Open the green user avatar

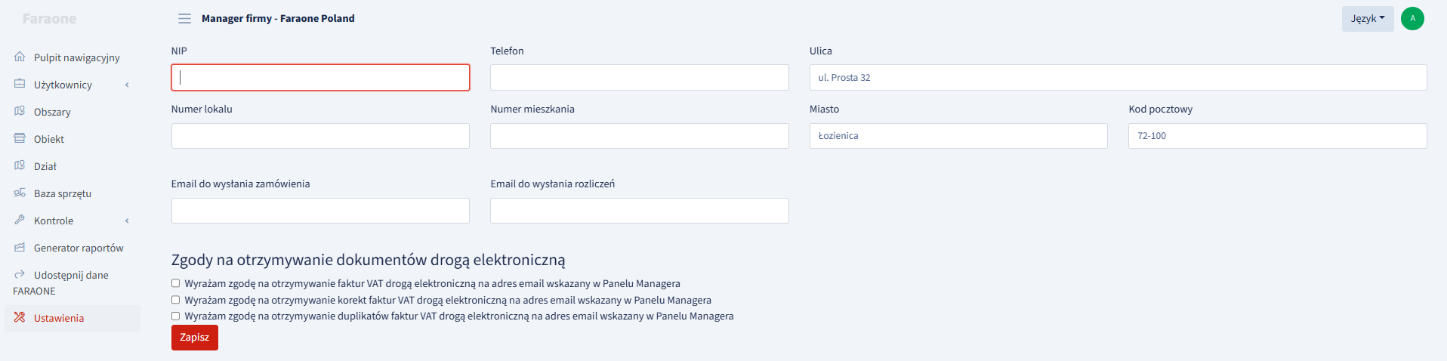(1413, 19)
